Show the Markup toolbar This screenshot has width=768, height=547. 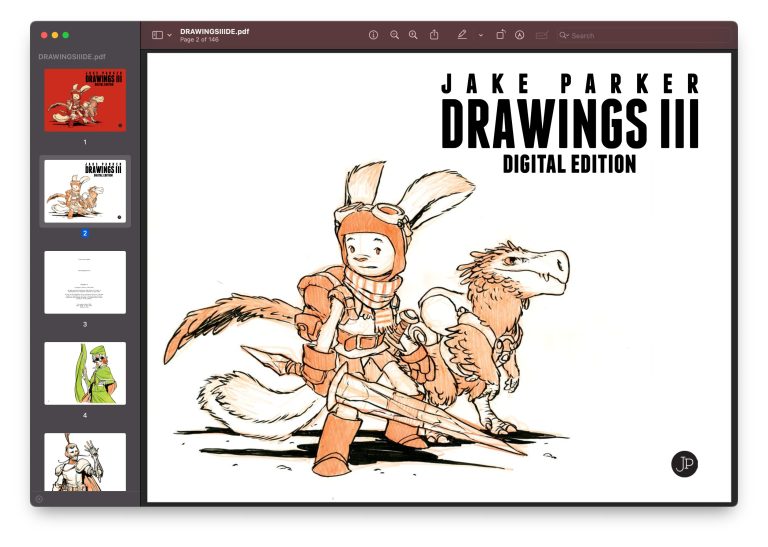(x=520, y=35)
